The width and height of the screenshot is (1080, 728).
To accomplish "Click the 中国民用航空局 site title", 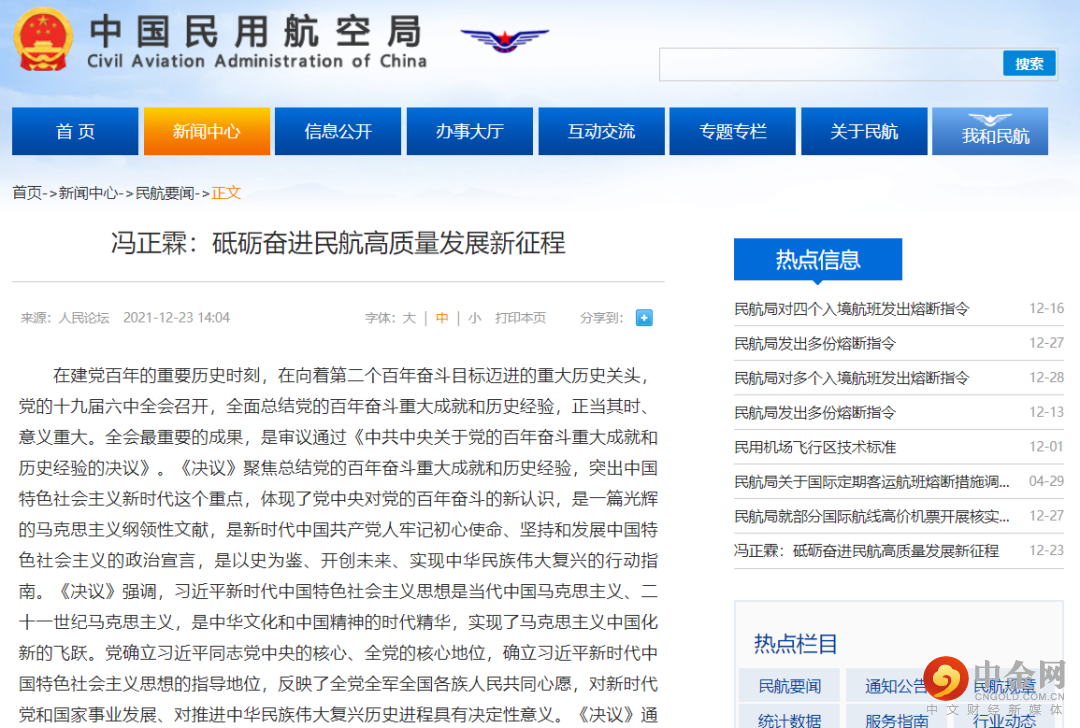I will tap(256, 31).
